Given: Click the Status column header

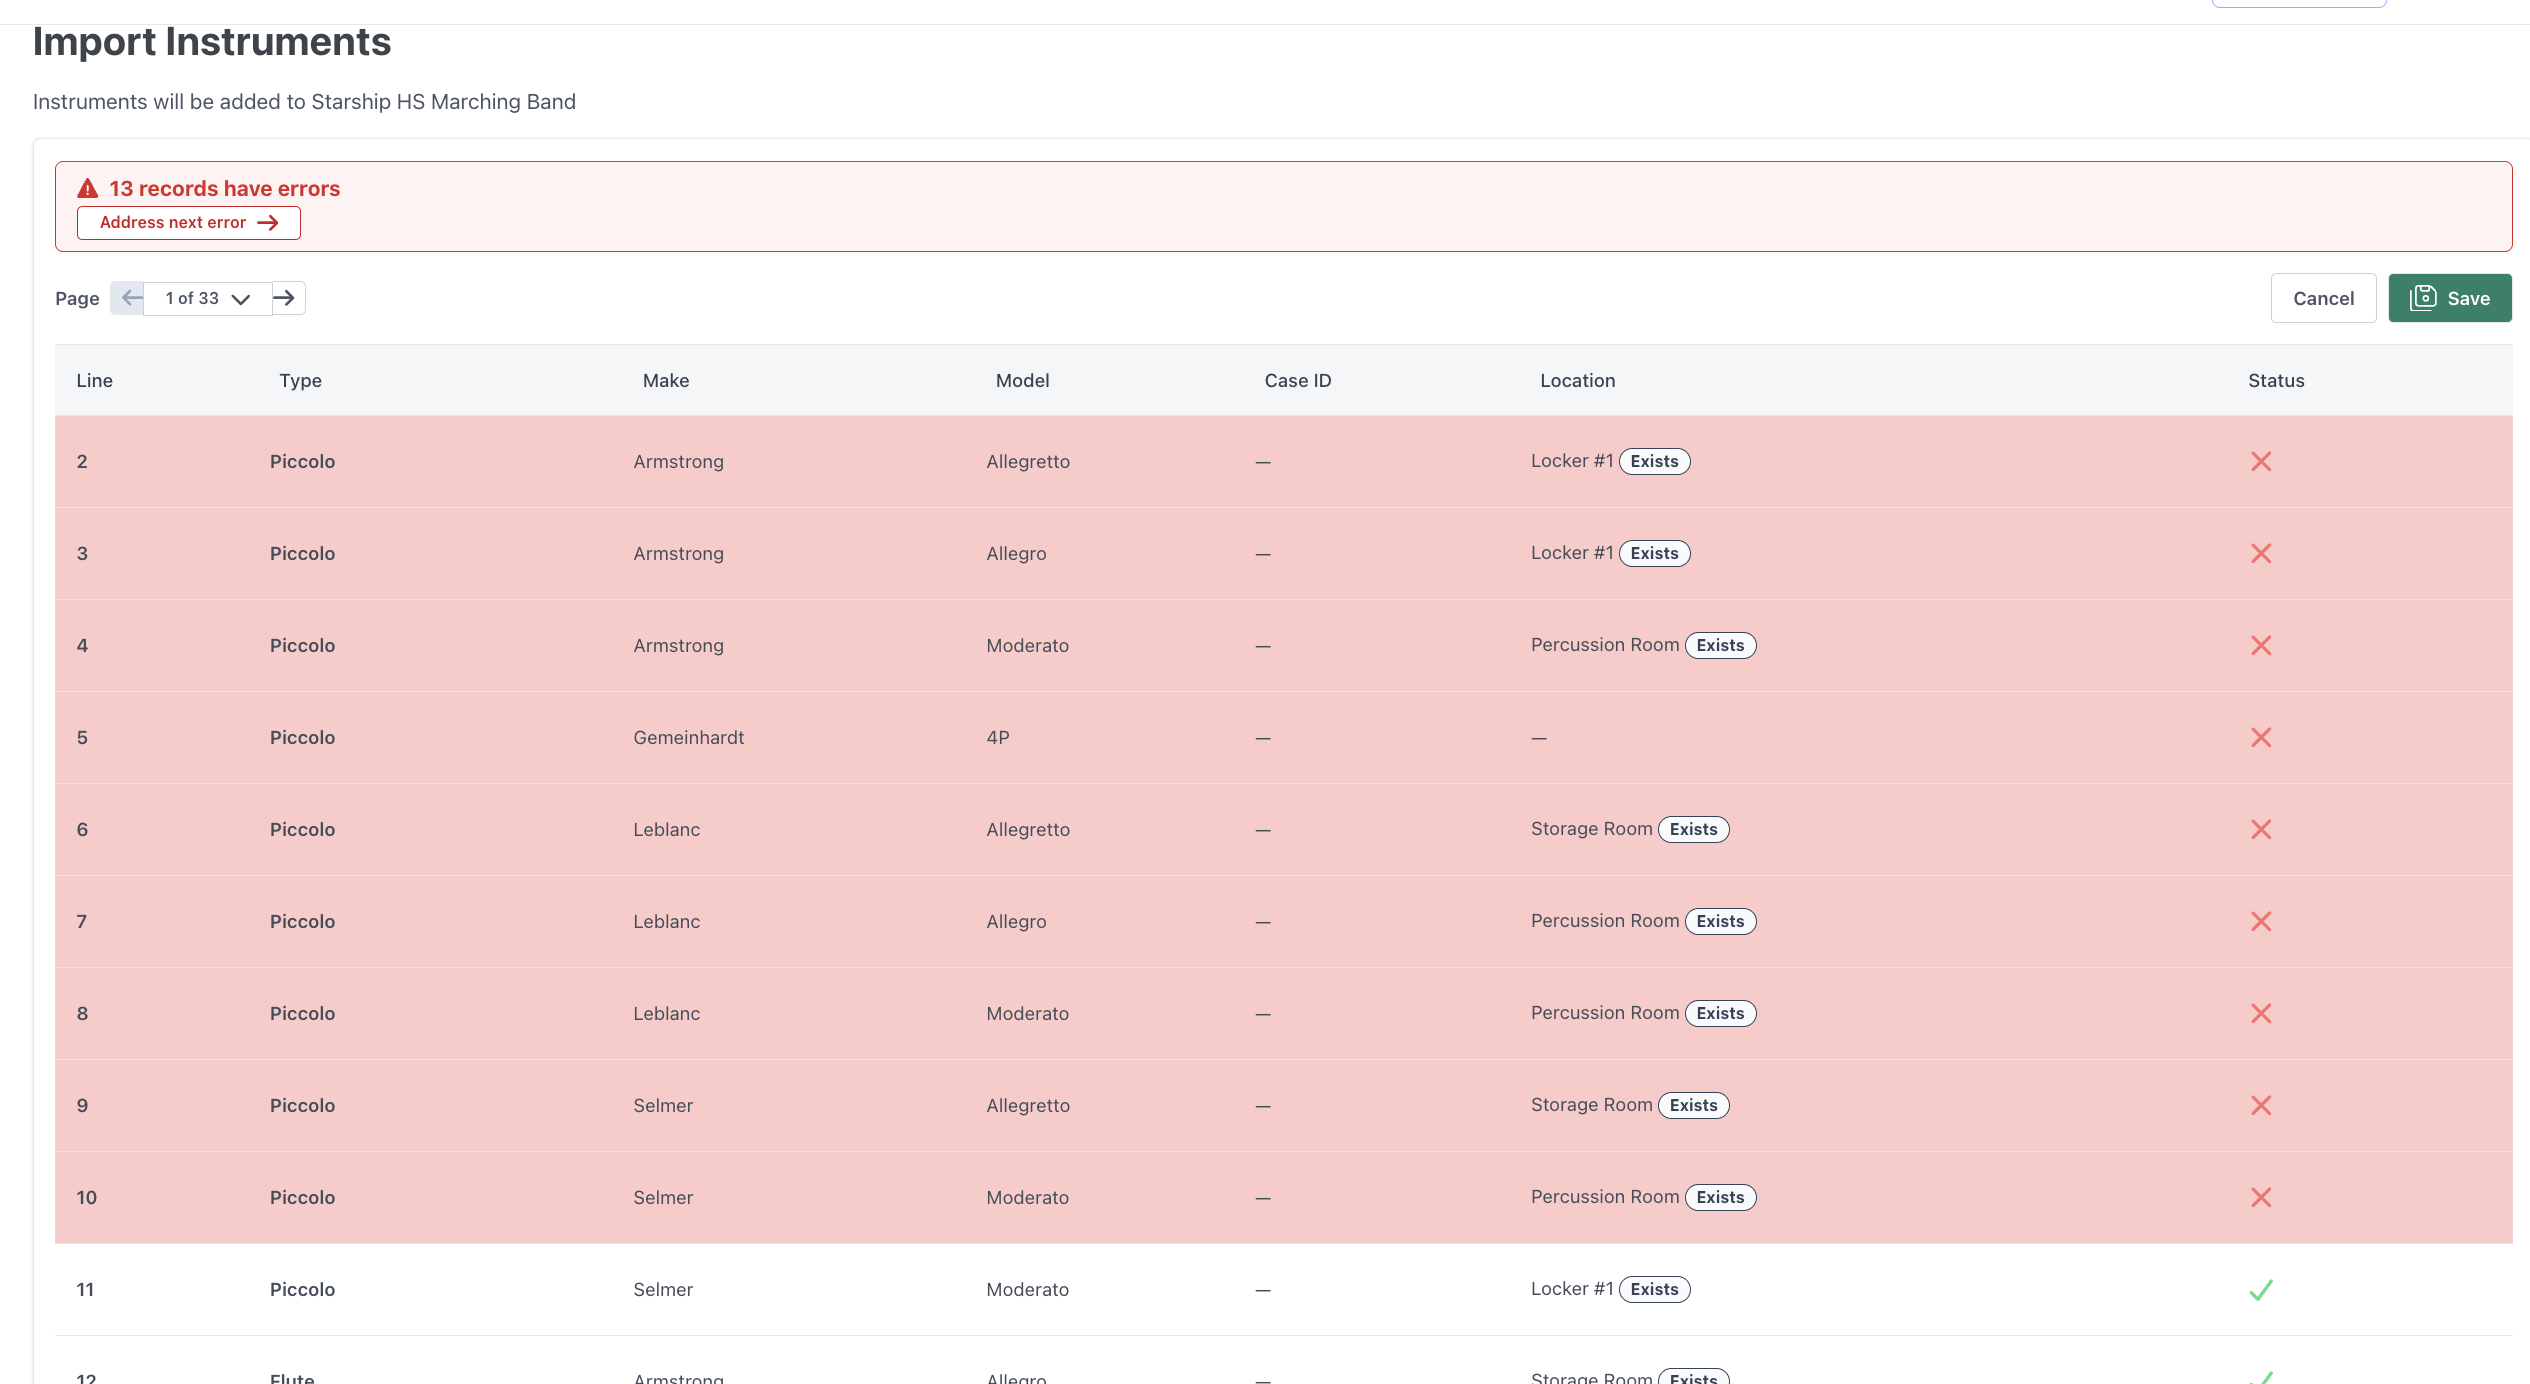Looking at the screenshot, I should pos(2275,380).
